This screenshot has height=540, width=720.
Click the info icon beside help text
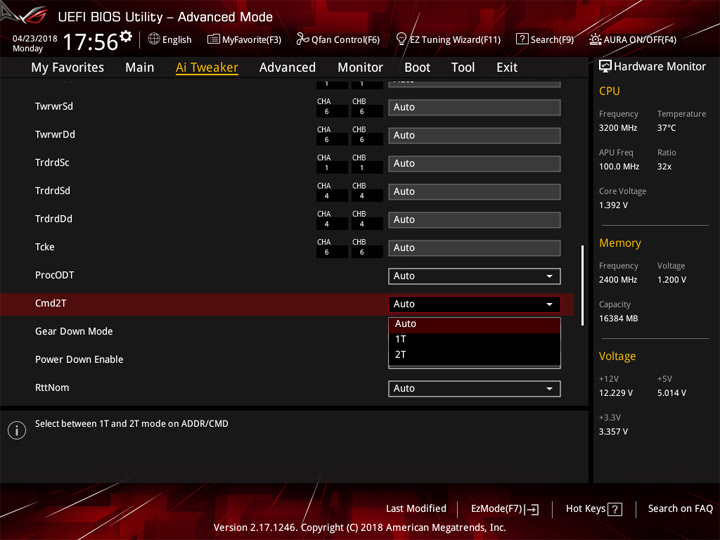pos(17,430)
